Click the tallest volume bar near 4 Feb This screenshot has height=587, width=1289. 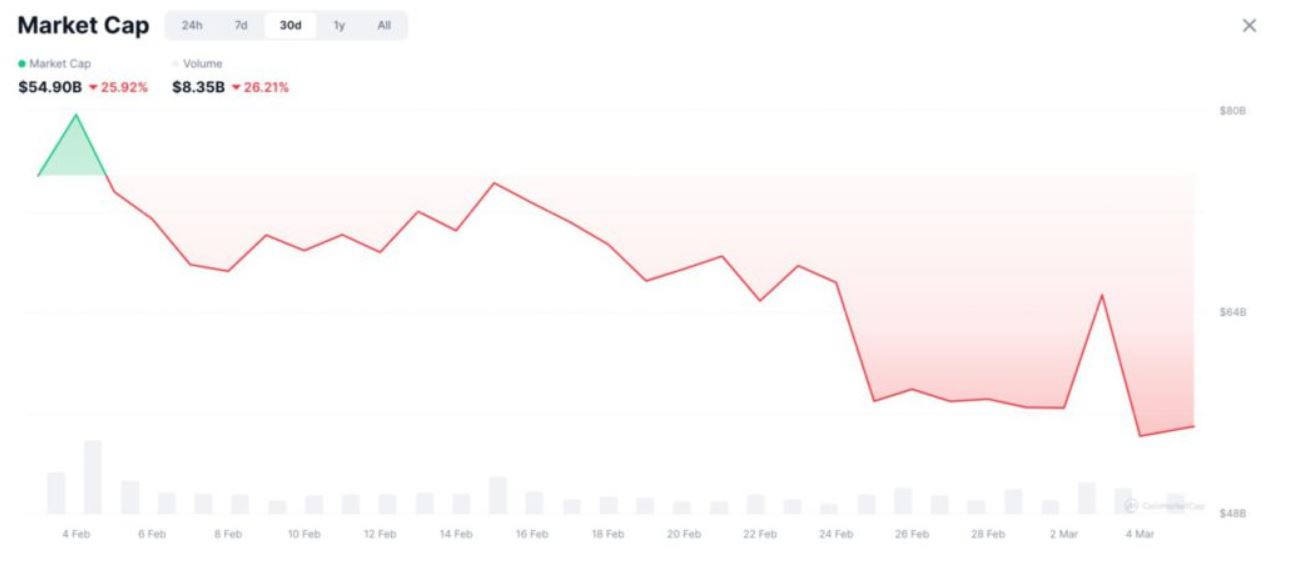(93, 477)
